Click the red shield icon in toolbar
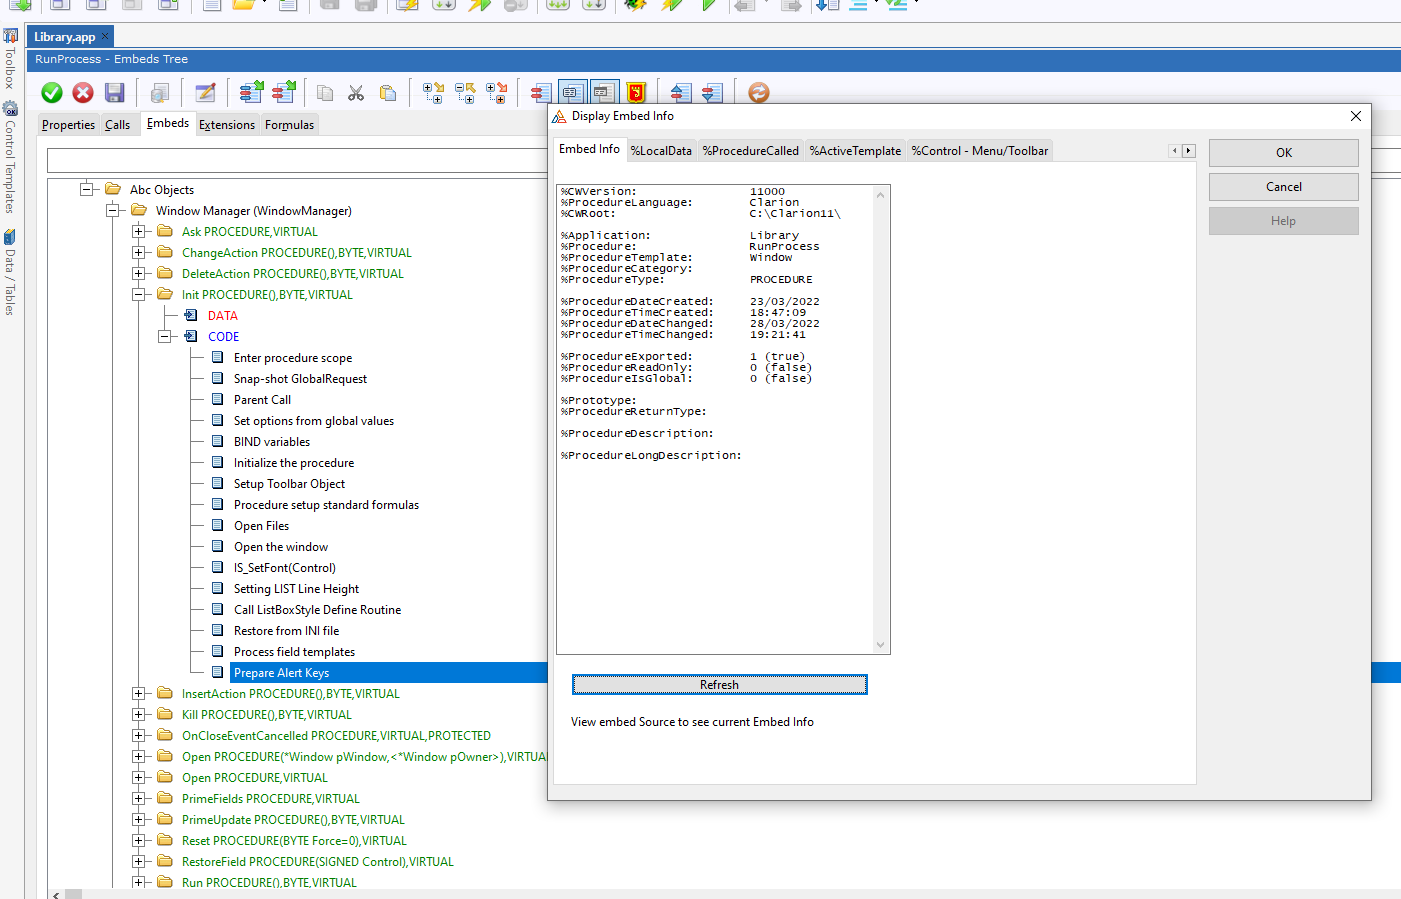This screenshot has width=1401, height=899. click(636, 93)
